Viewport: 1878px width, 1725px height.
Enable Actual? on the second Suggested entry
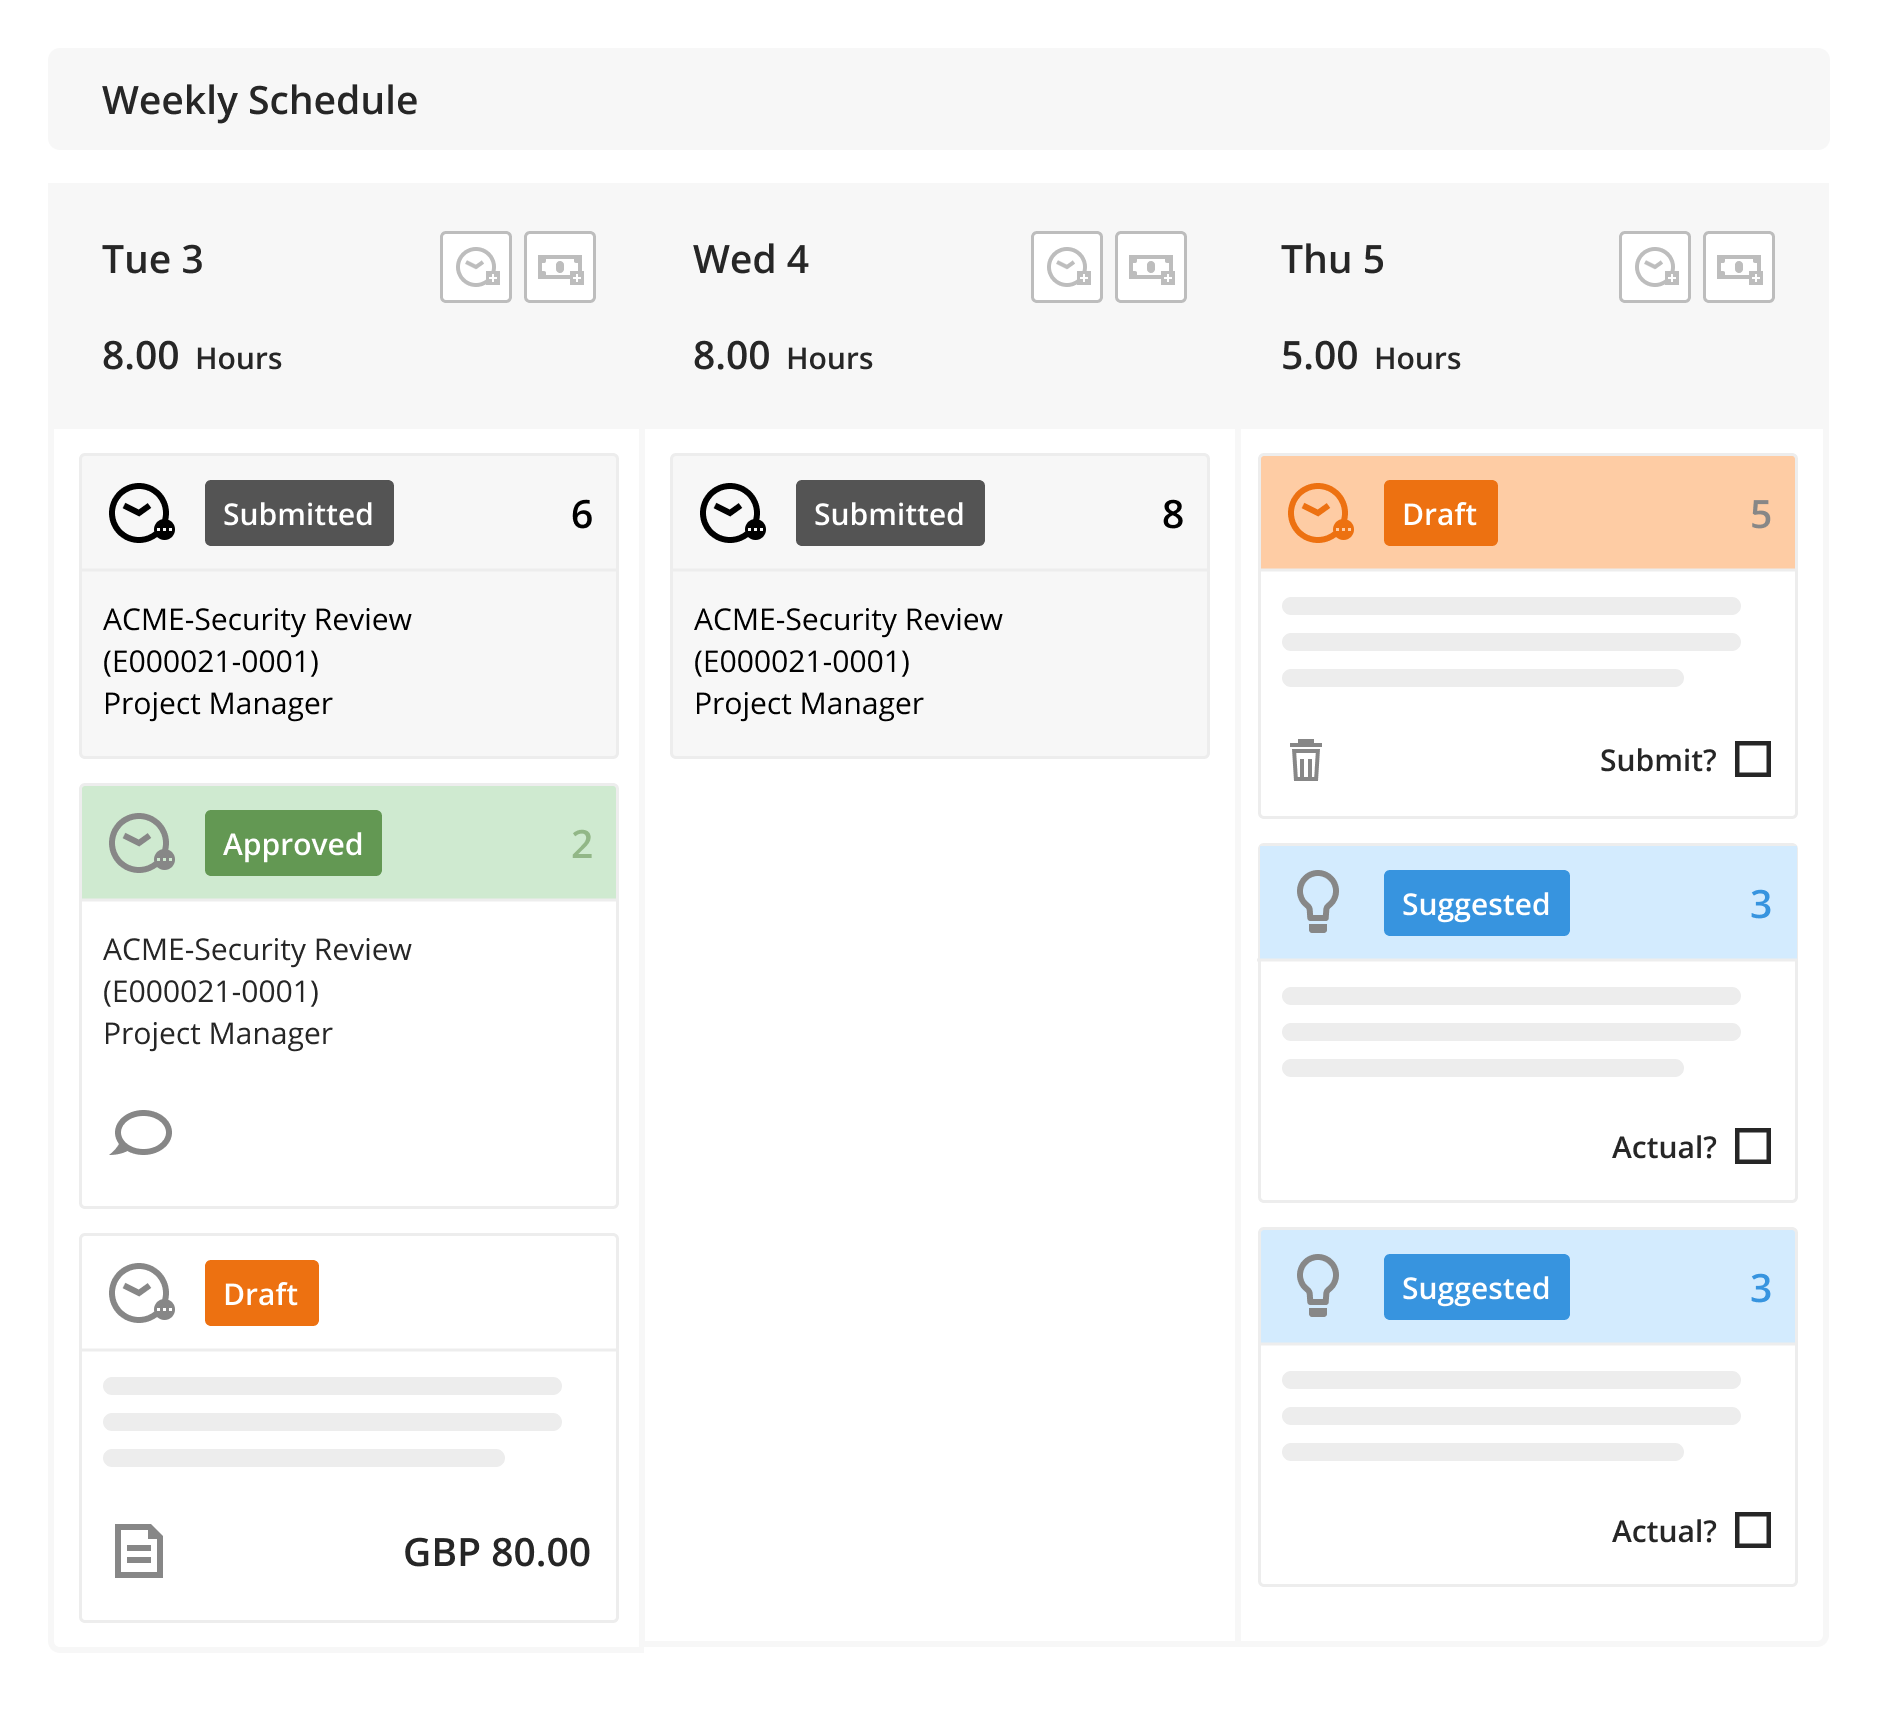[x=1753, y=1530]
